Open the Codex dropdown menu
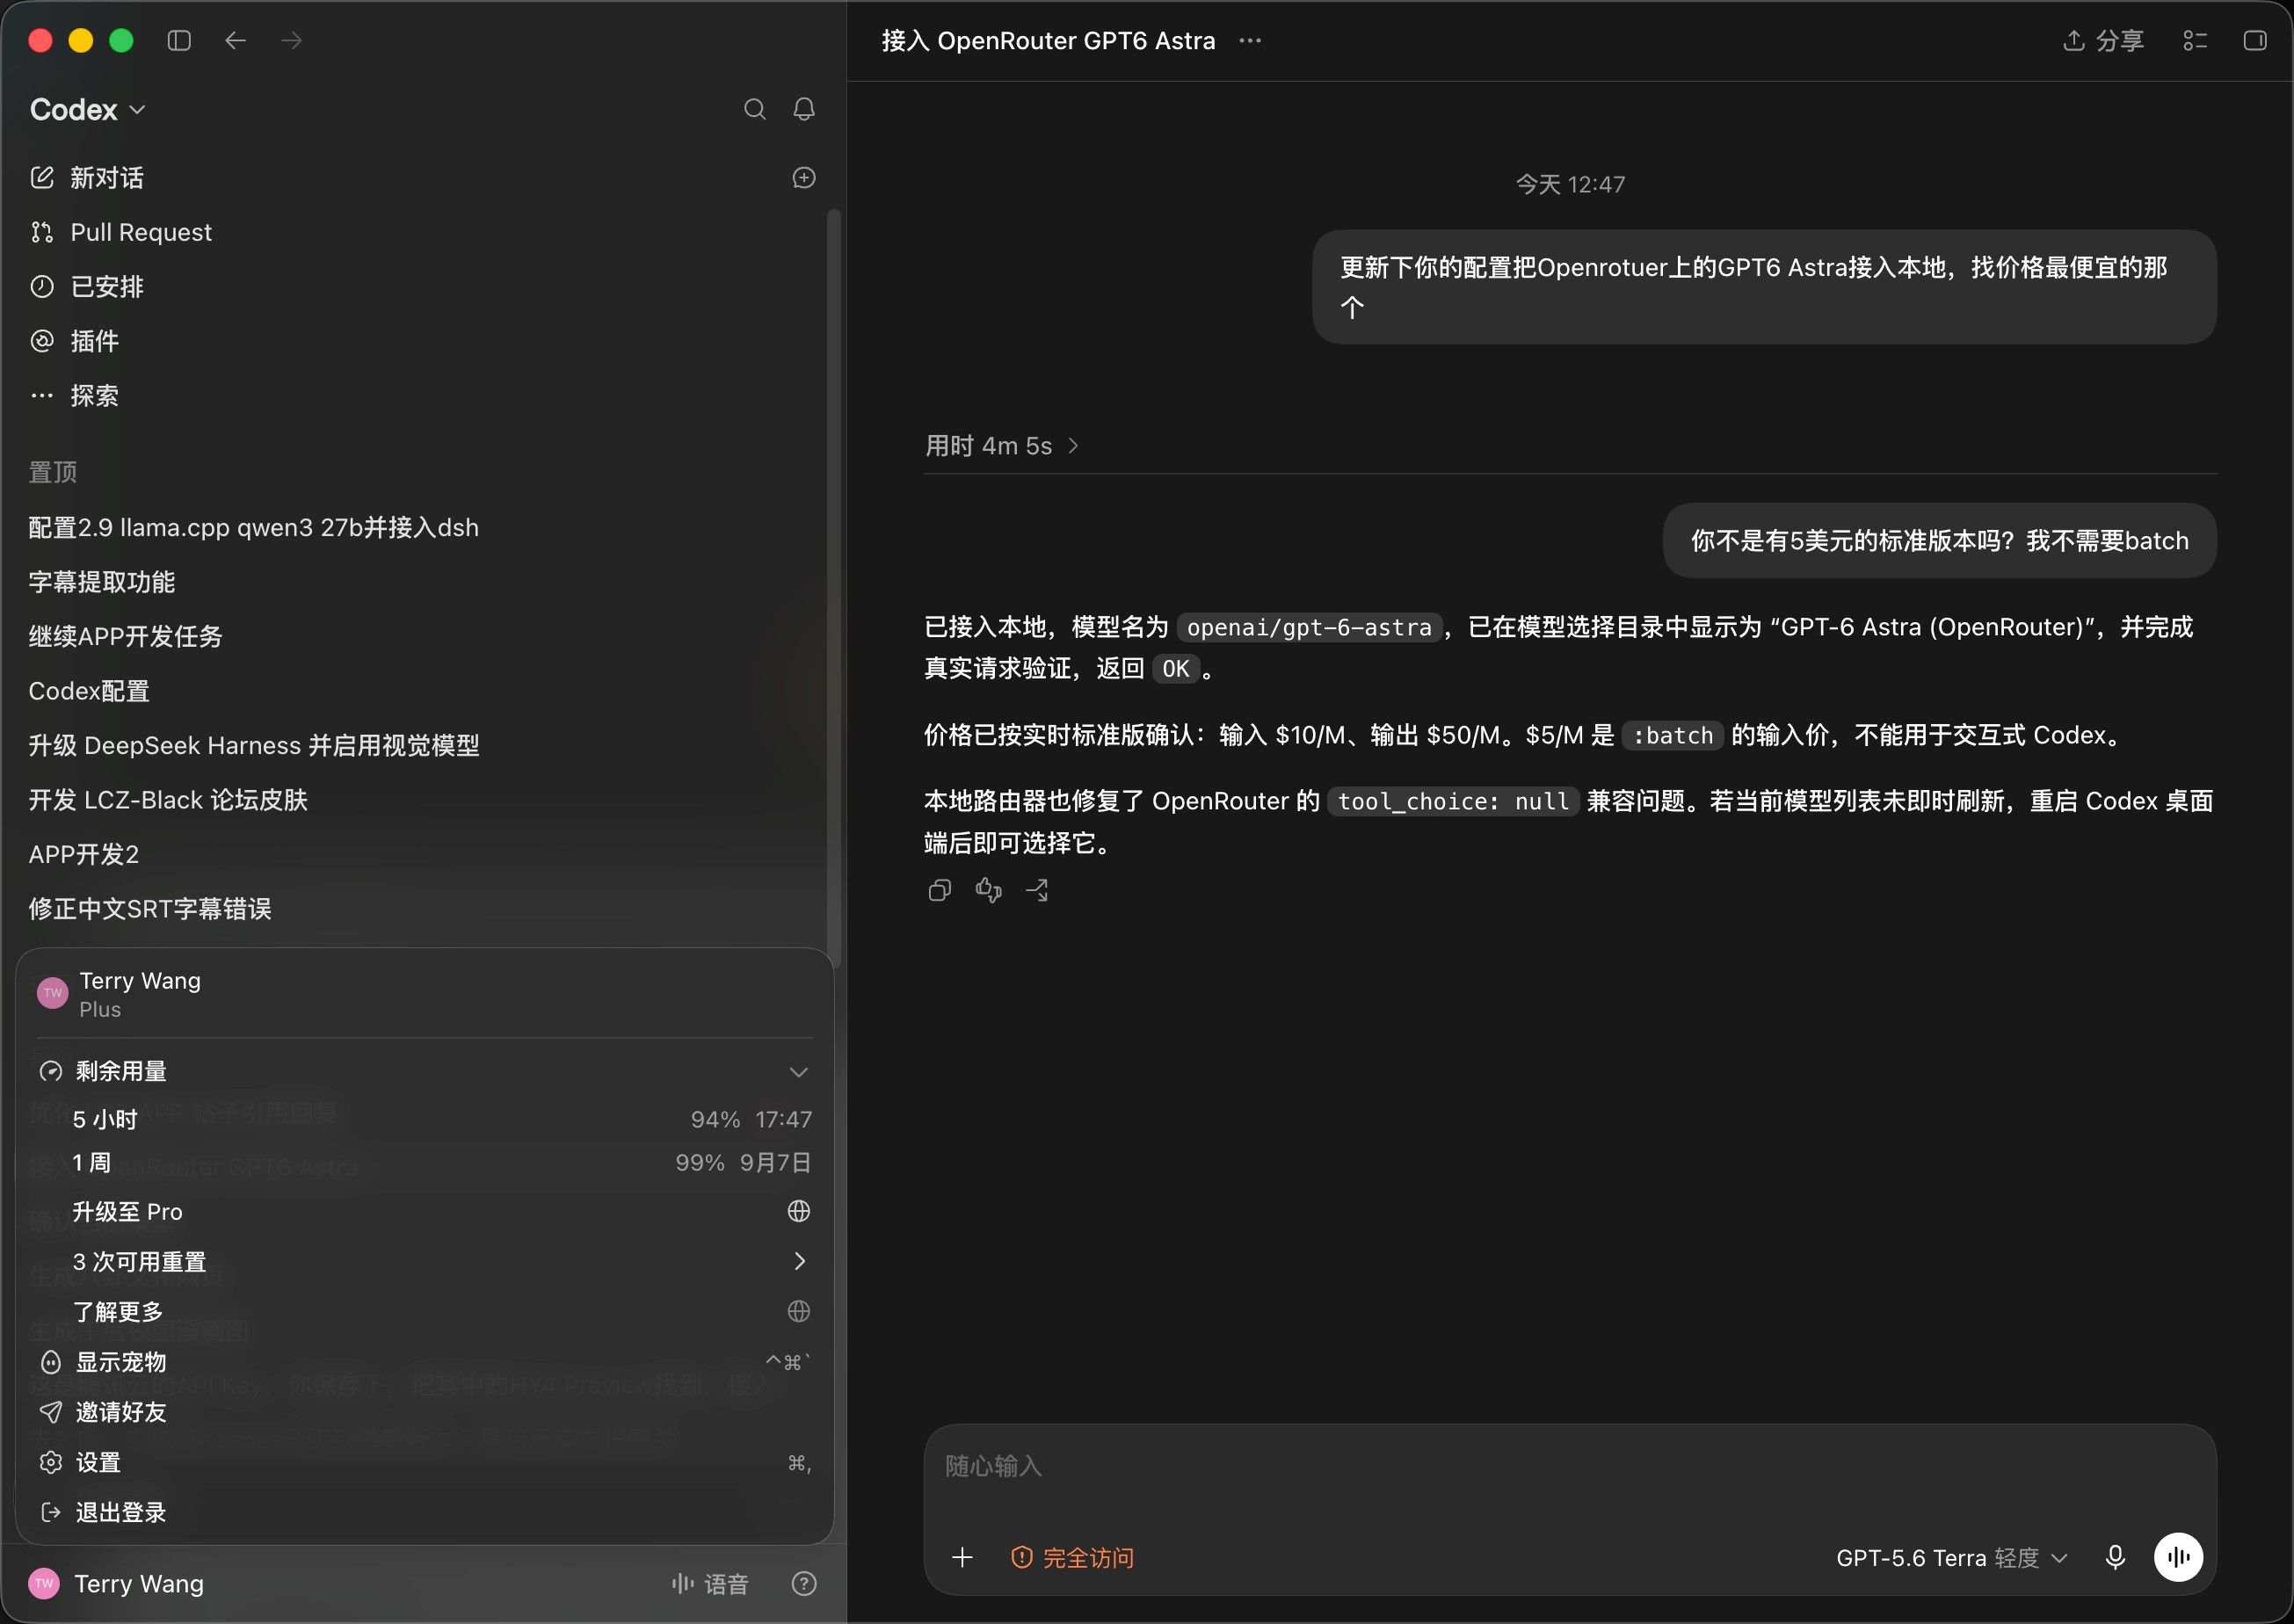Screen dimensions: 2294x1624 point(88,109)
